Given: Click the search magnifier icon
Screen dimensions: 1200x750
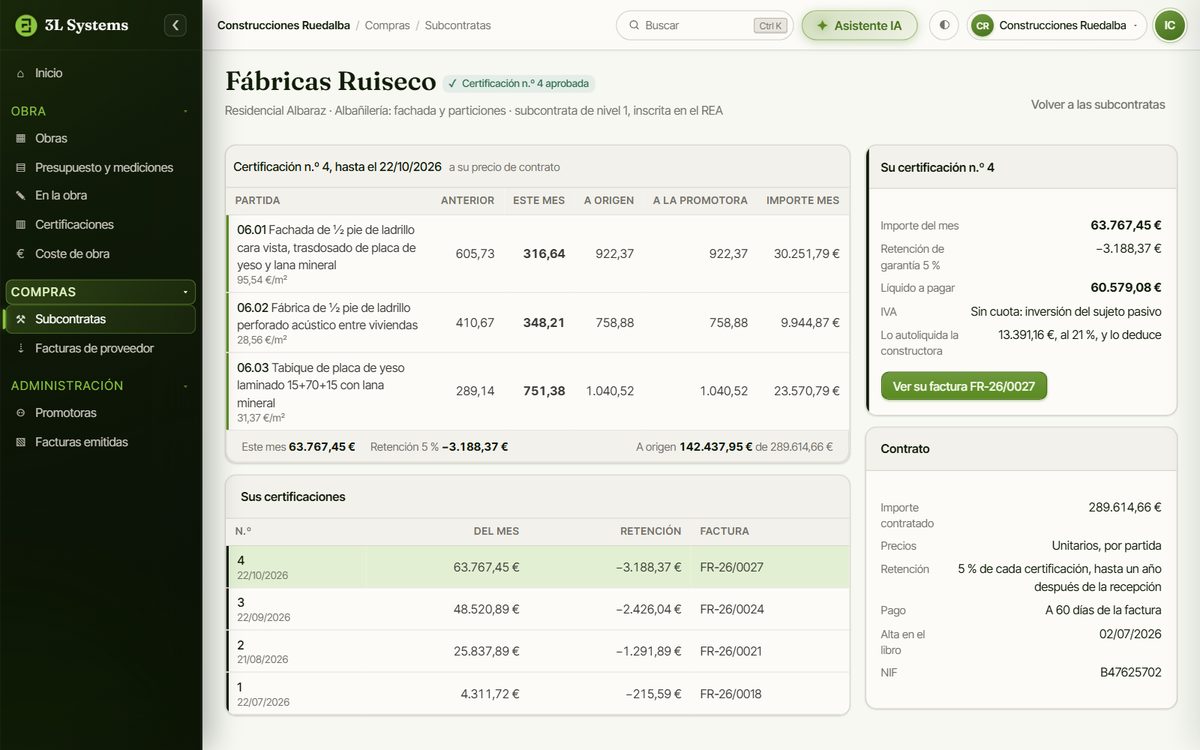Looking at the screenshot, I should coord(633,25).
